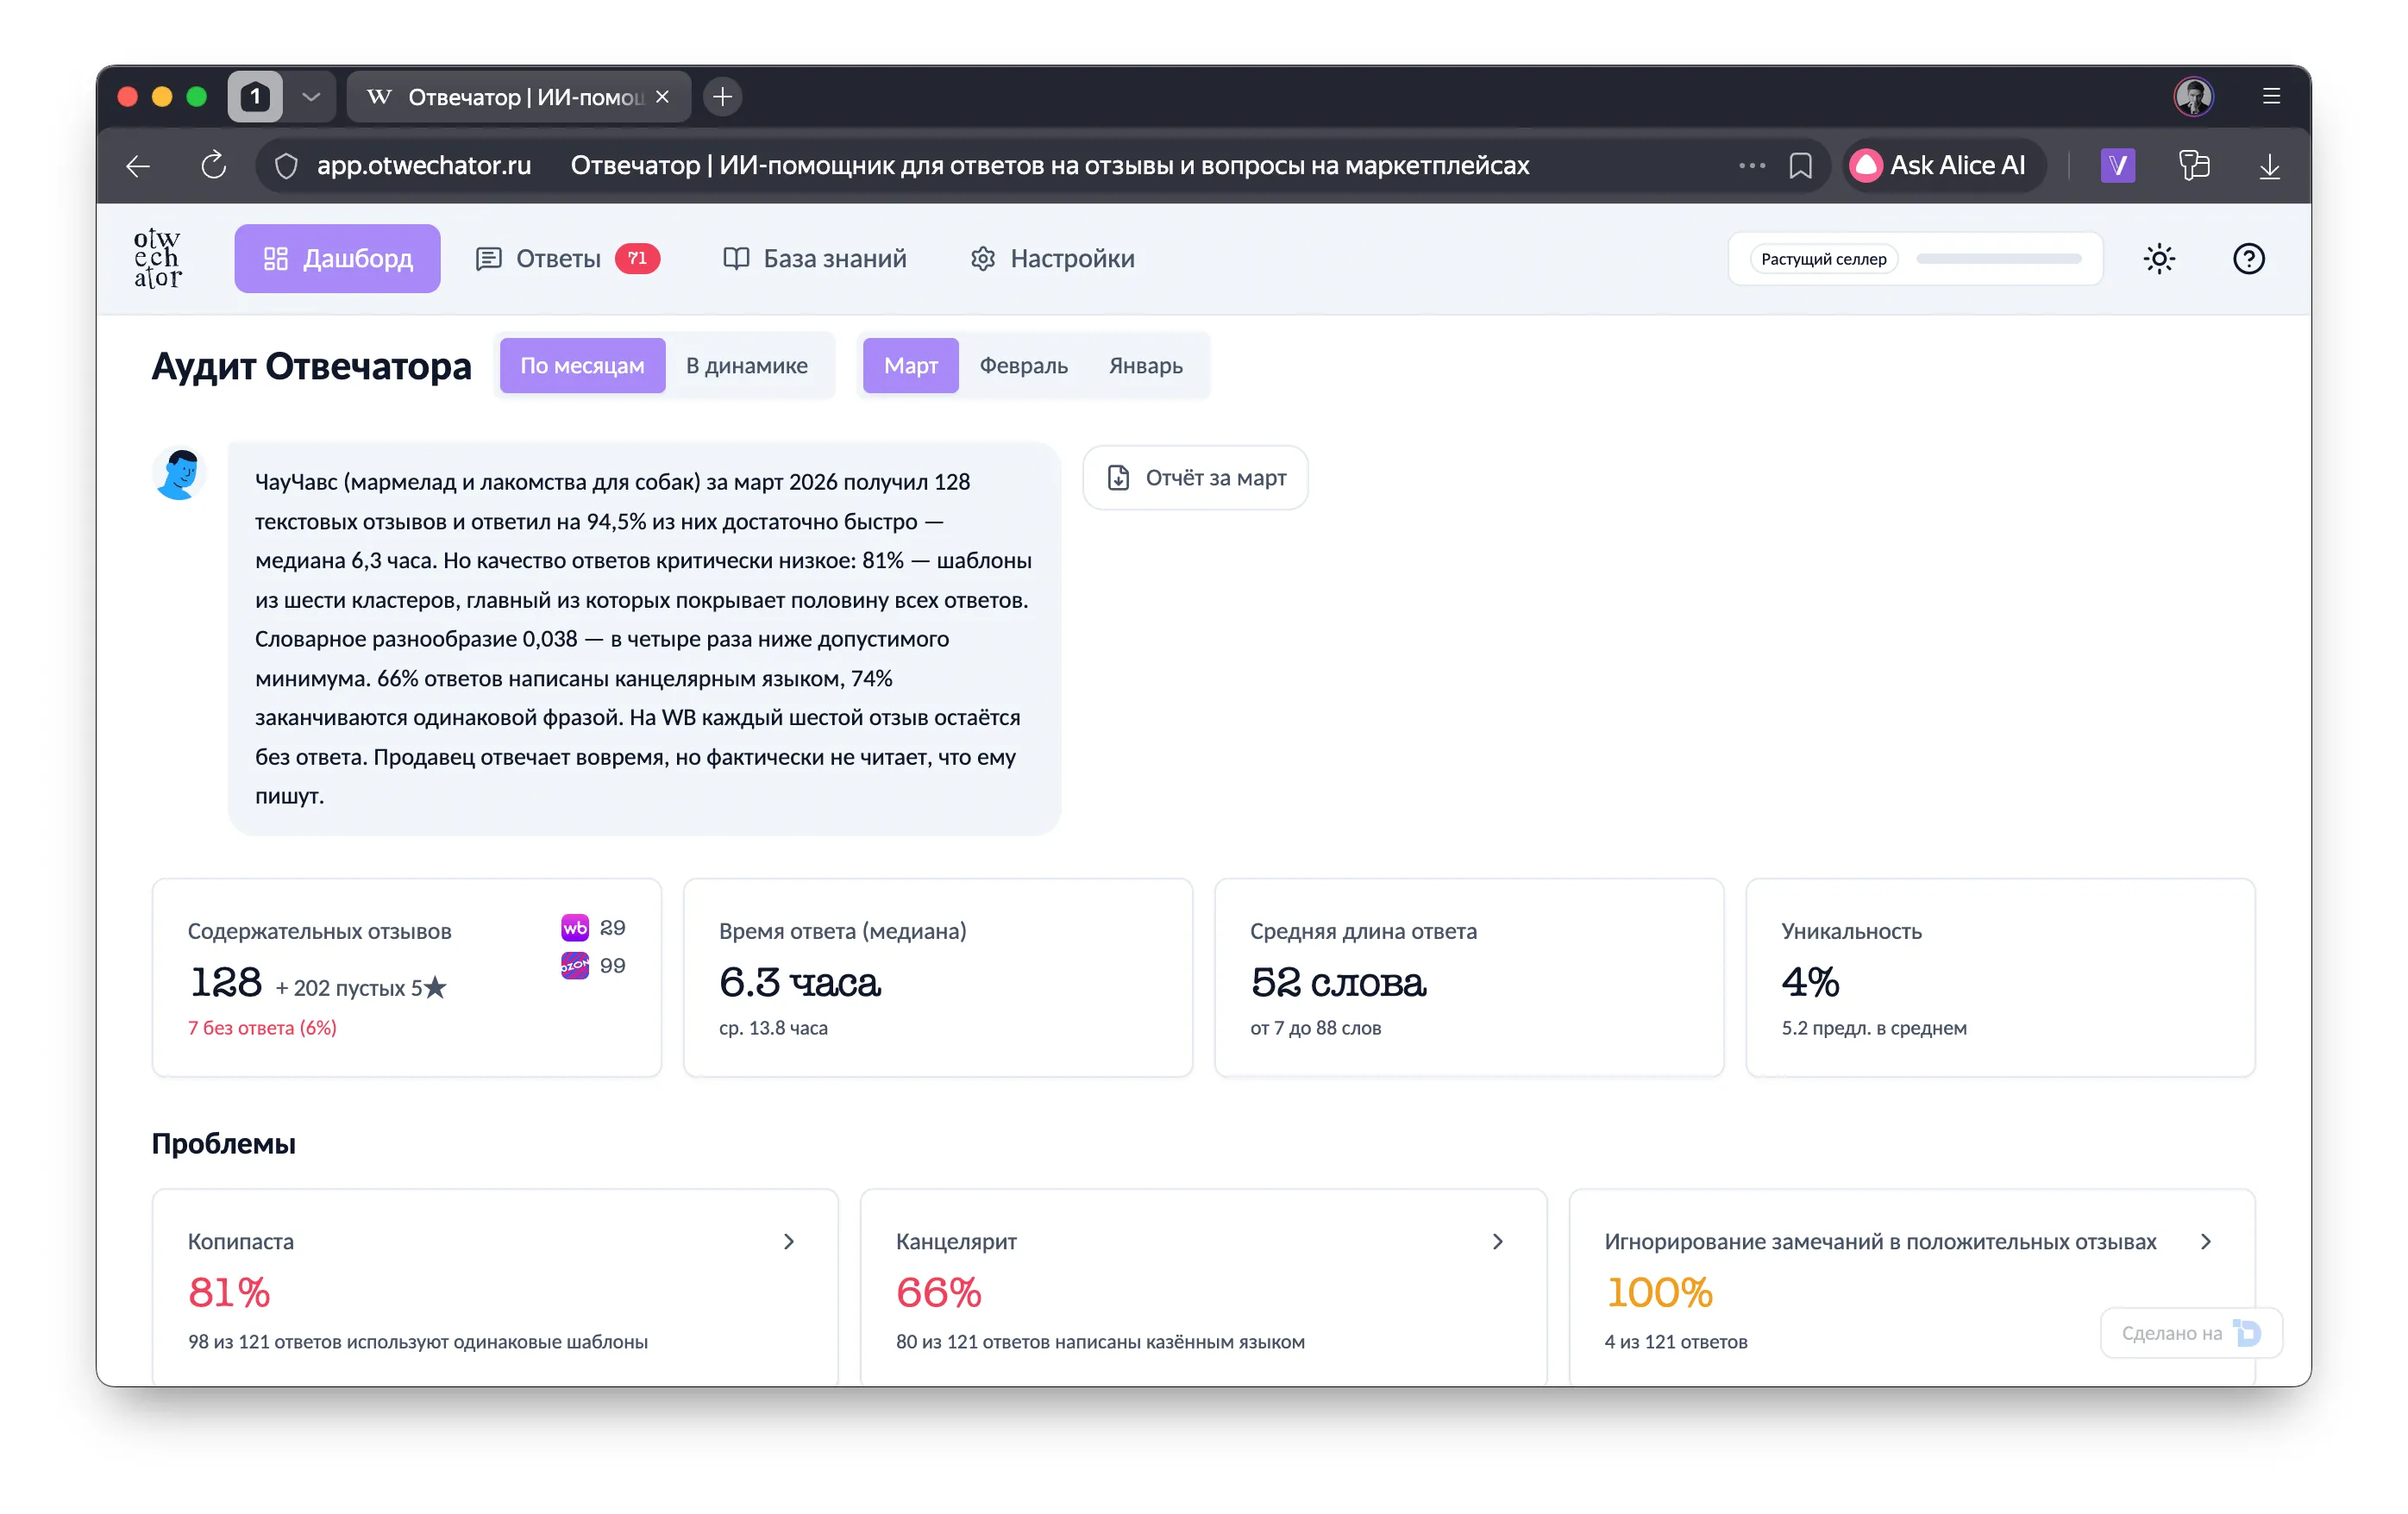The width and height of the screenshot is (2408, 1514).
Task: Switch view to 'В динамике'
Action: (746, 366)
